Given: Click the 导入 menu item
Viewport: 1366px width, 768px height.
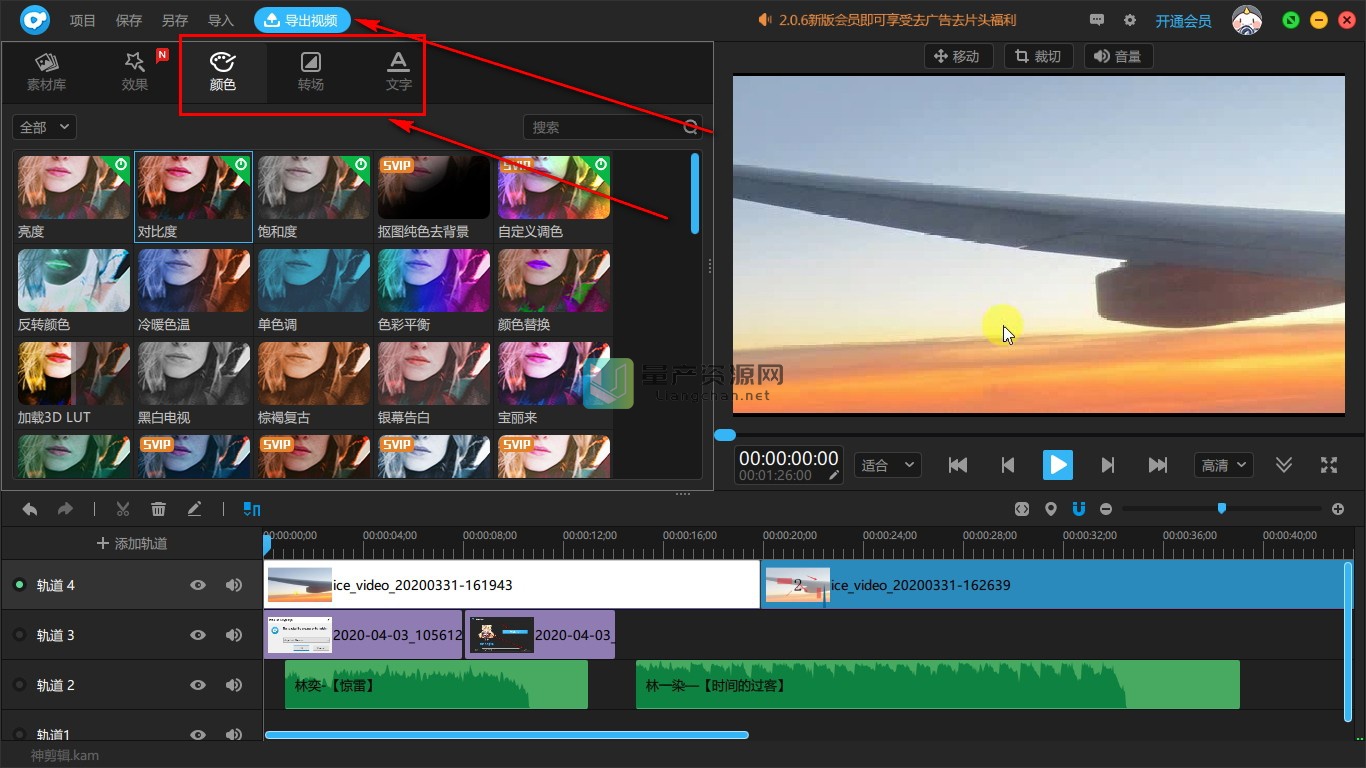Looking at the screenshot, I should click(x=221, y=21).
